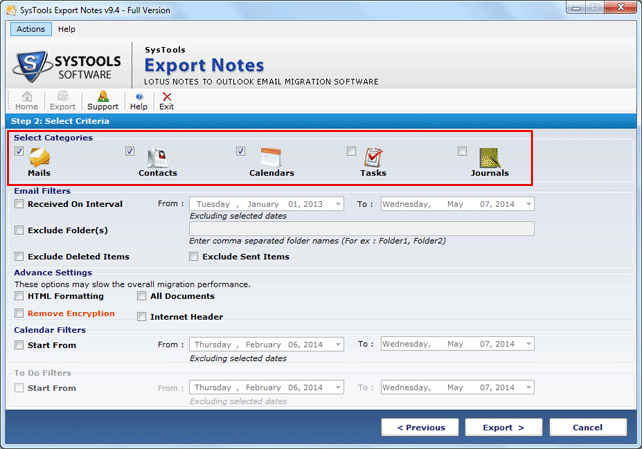Viewport: 642px width, 449px height.
Task: Enable HTML Formatting option
Action: tap(19, 296)
